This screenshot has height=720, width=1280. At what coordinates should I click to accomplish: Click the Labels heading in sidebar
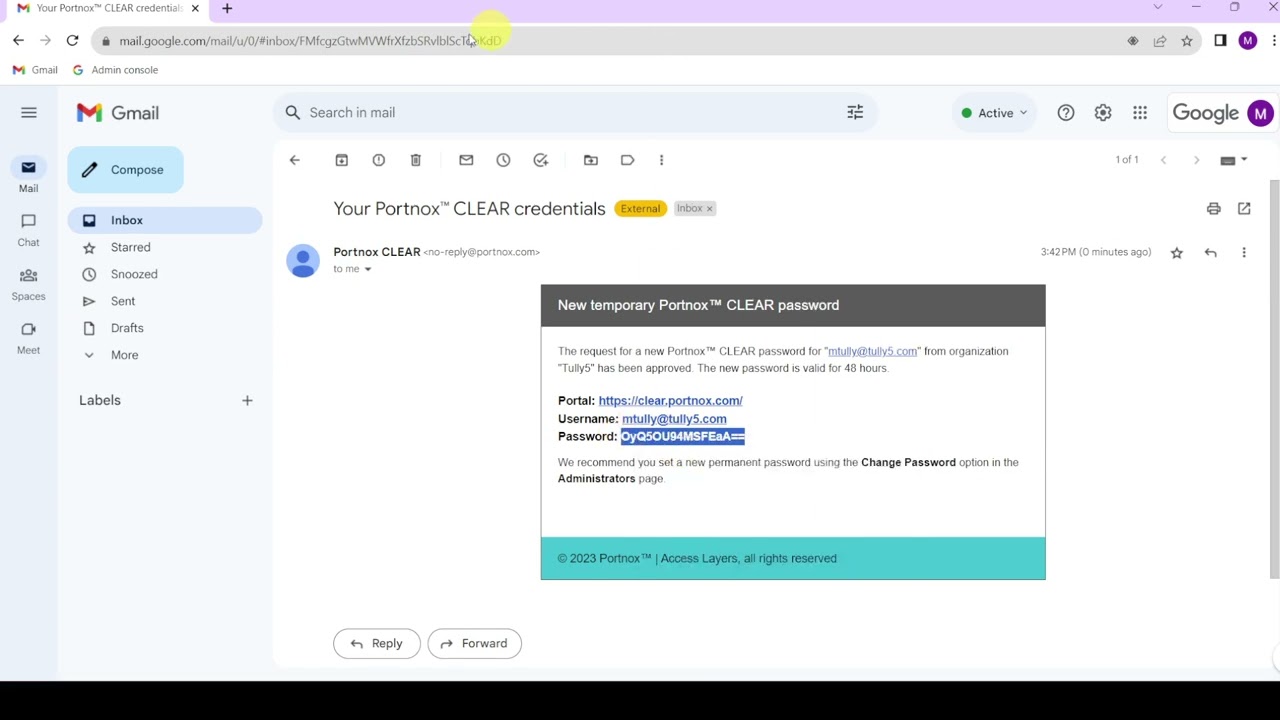[100, 401]
